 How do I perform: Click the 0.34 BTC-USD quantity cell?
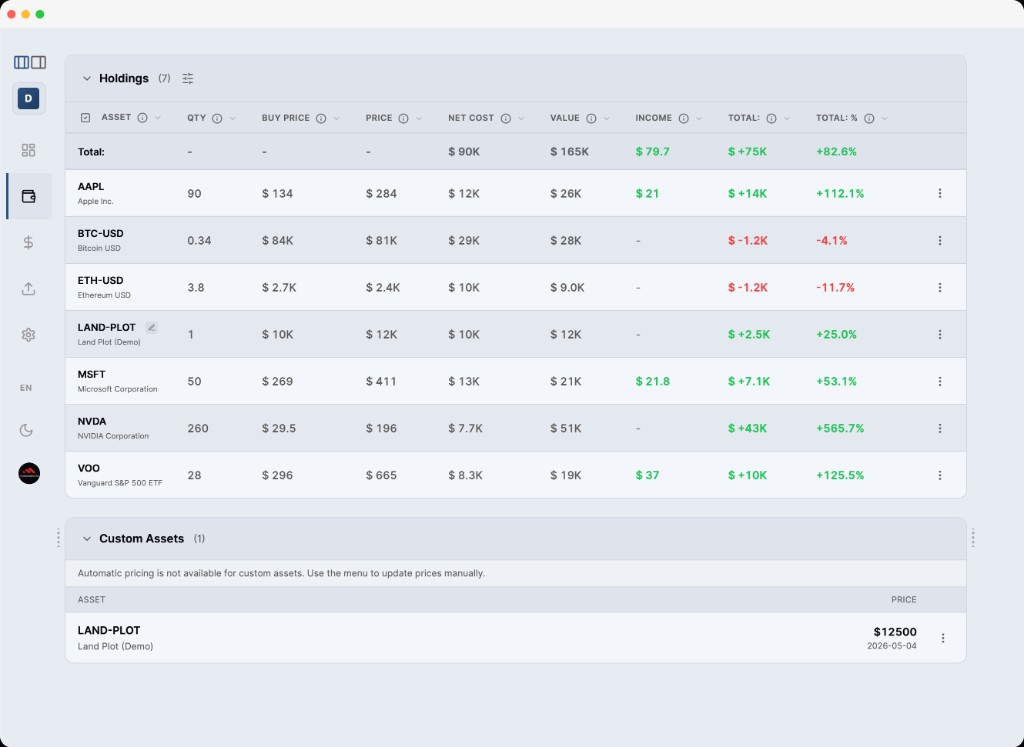coord(199,240)
